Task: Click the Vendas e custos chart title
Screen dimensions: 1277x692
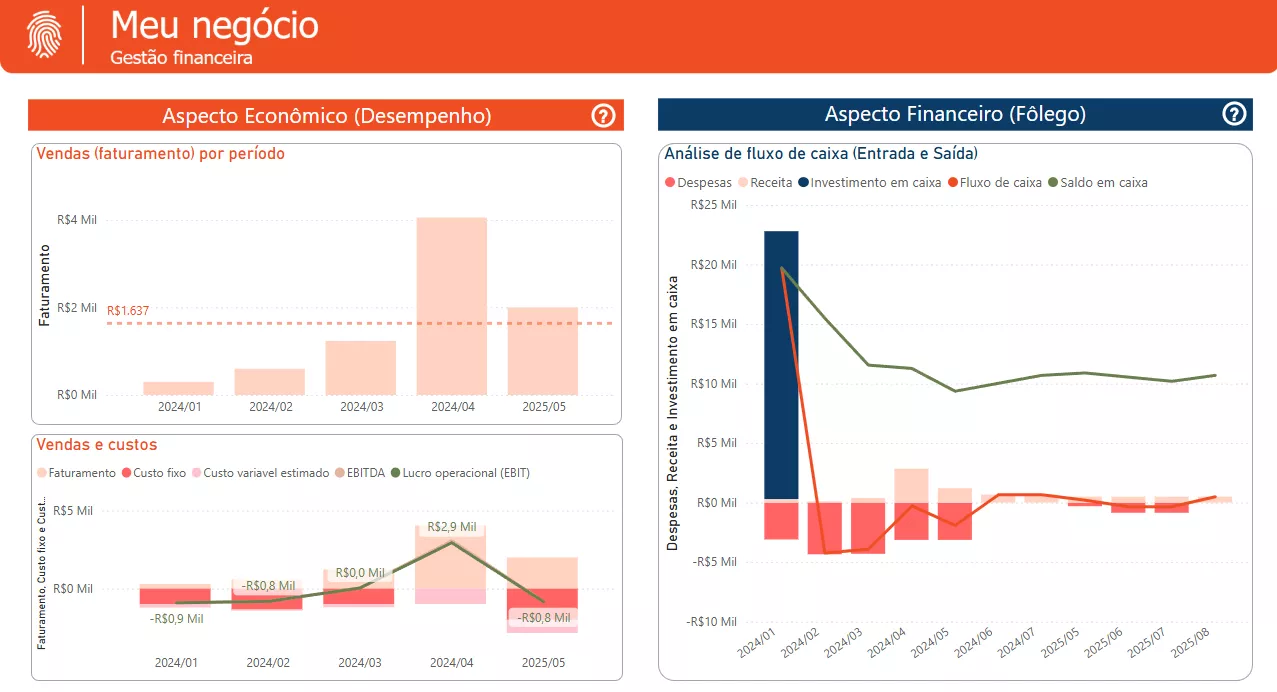Action: point(96,445)
